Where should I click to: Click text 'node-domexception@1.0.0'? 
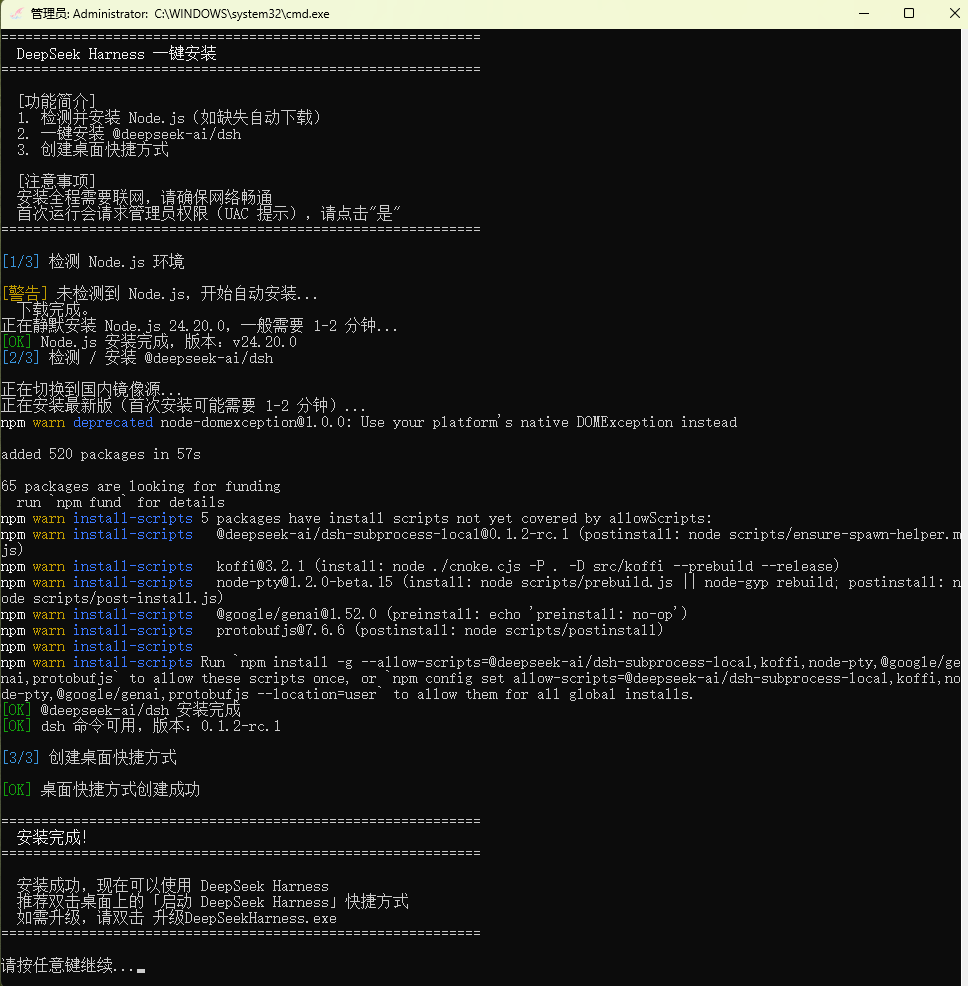click(252, 423)
